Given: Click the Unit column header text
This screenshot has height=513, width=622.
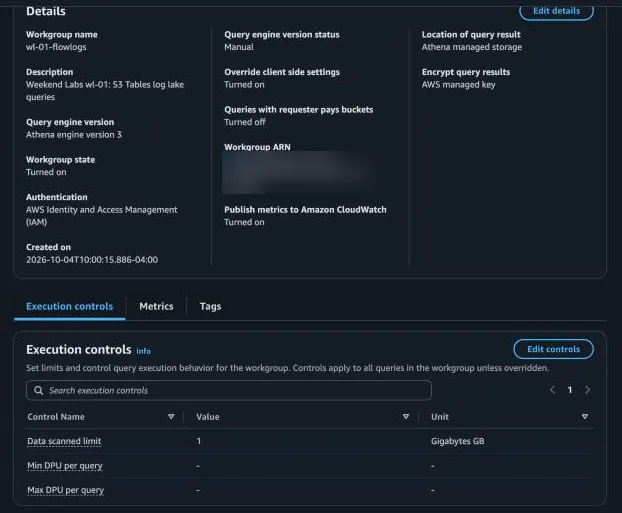Looking at the screenshot, I should click(x=440, y=417).
